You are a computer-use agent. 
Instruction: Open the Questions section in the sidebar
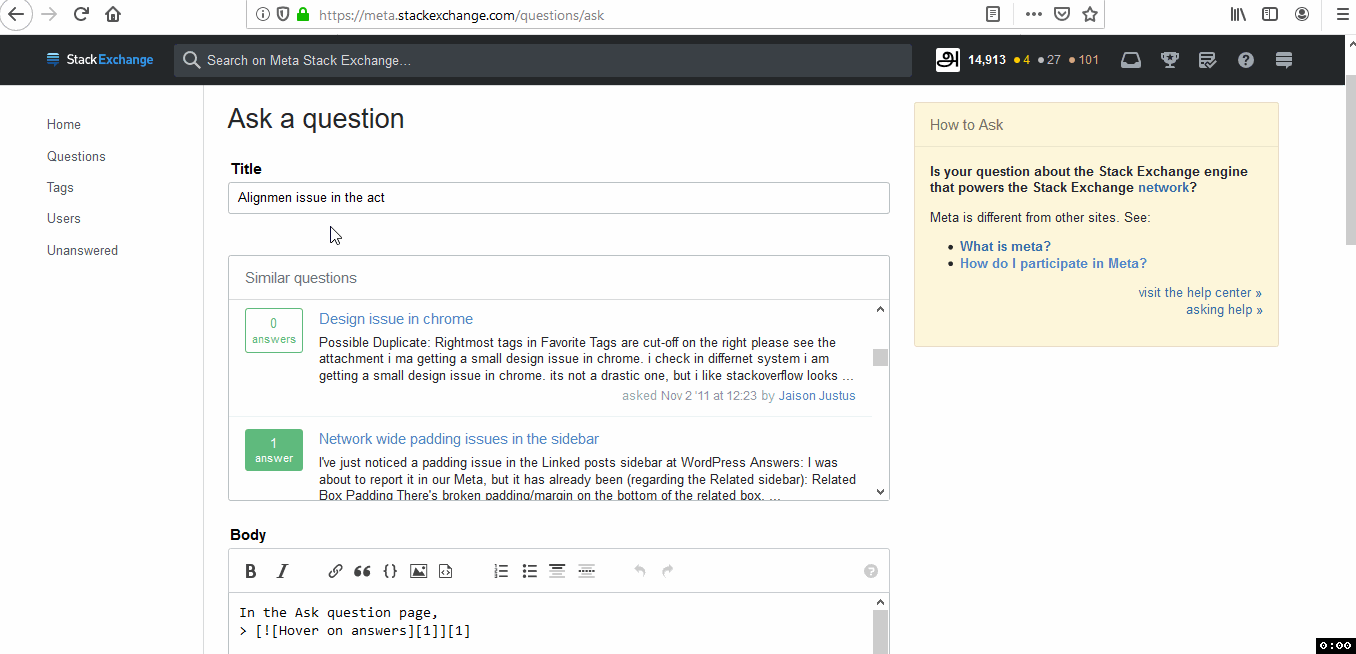(x=76, y=156)
